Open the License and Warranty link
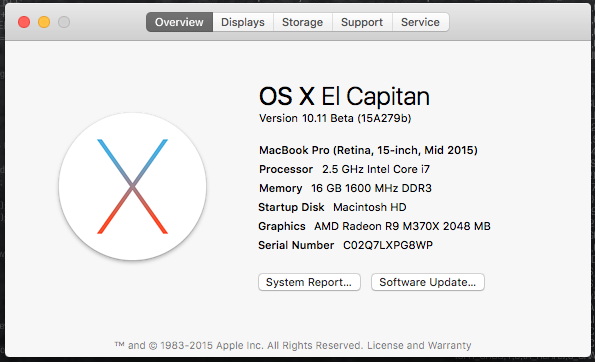This screenshot has height=362, width=595. tap(419, 345)
